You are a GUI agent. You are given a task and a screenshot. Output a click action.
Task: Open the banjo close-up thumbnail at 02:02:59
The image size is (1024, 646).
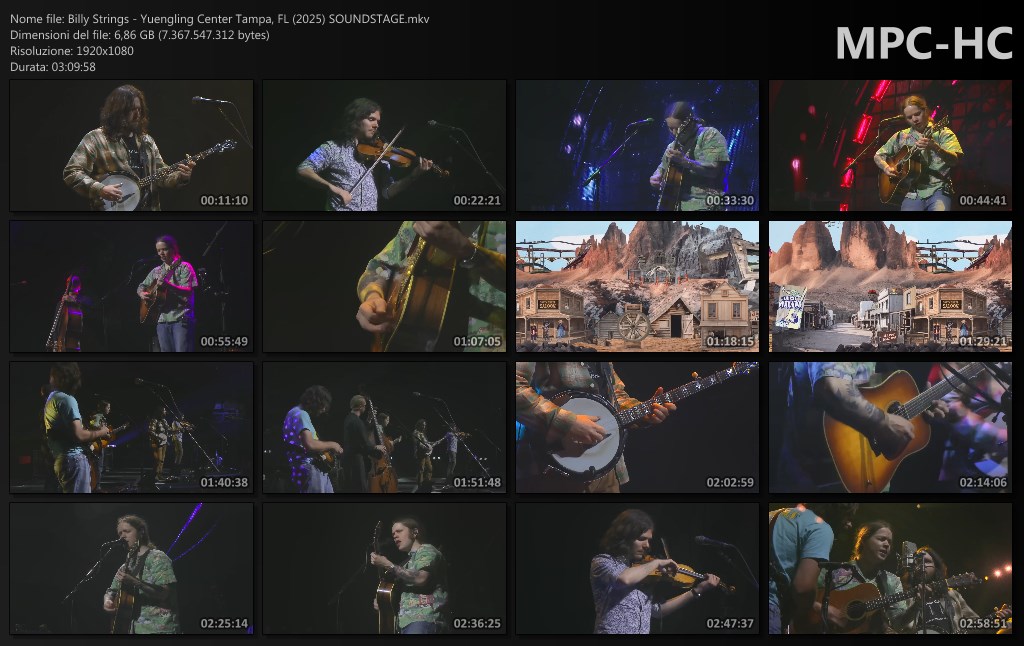[637, 428]
